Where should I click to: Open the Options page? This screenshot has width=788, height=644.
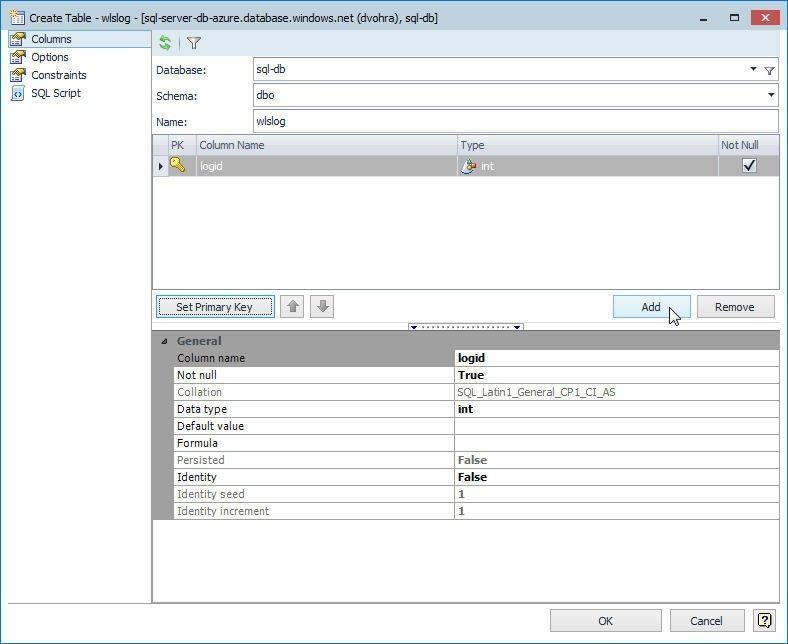[x=50, y=57]
